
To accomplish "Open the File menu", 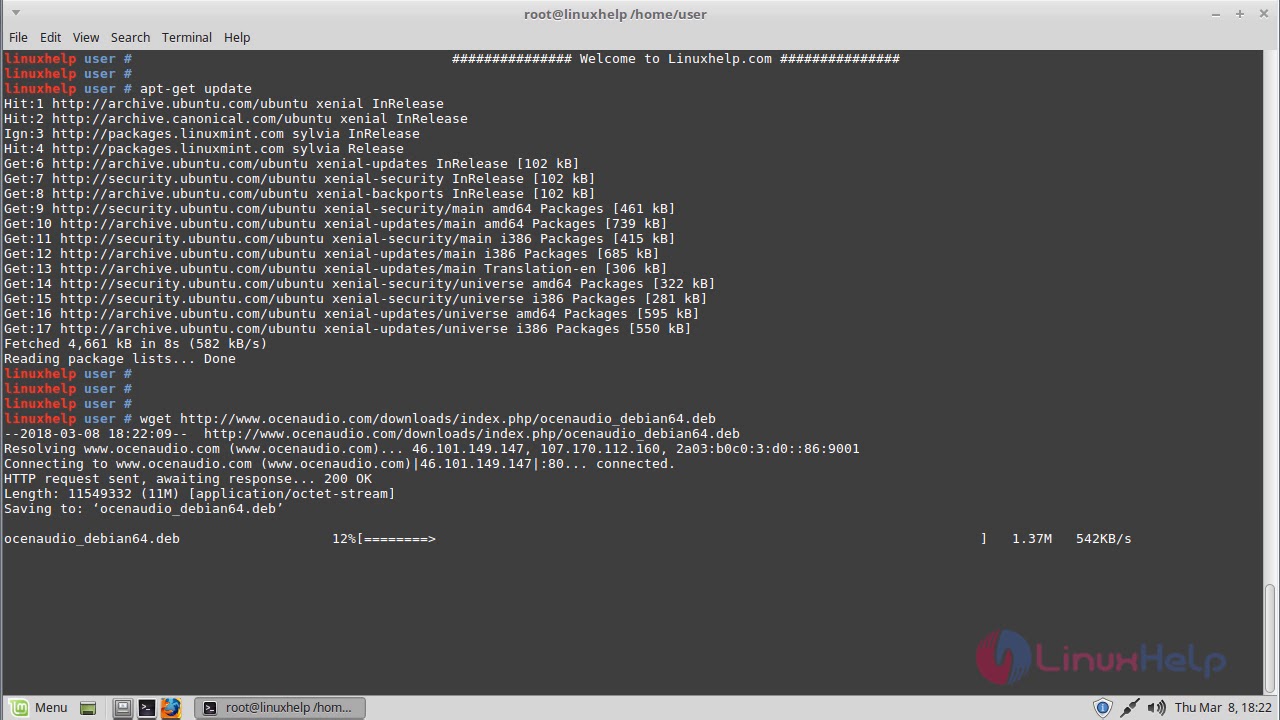I will [18, 37].
